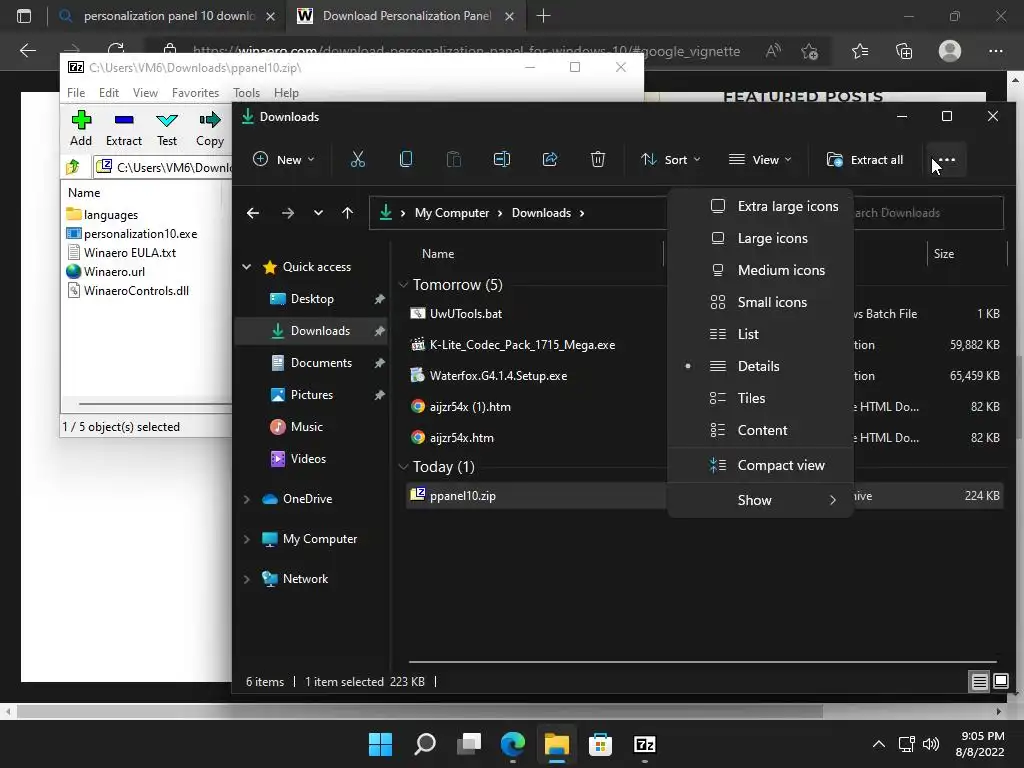The image size is (1024, 768).
Task: Collapse the Tomorrow (5) group
Action: 404,285
